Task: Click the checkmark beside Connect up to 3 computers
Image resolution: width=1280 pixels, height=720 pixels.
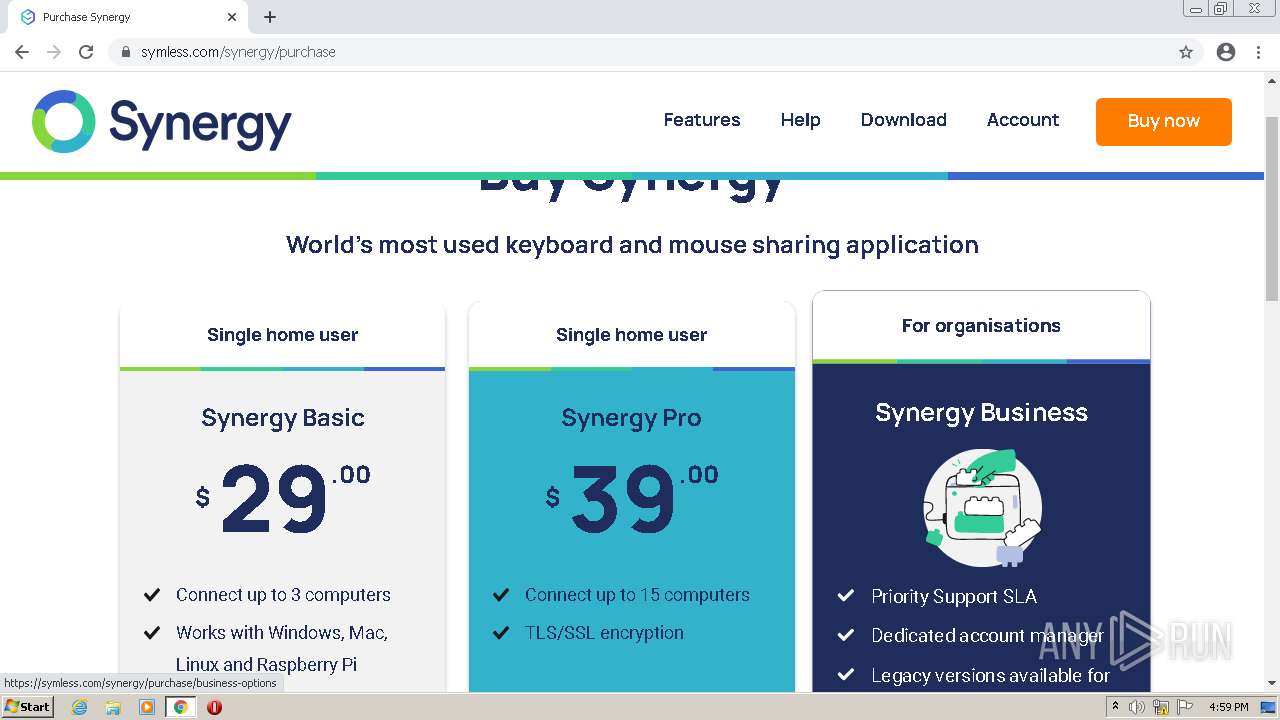Action: point(152,595)
